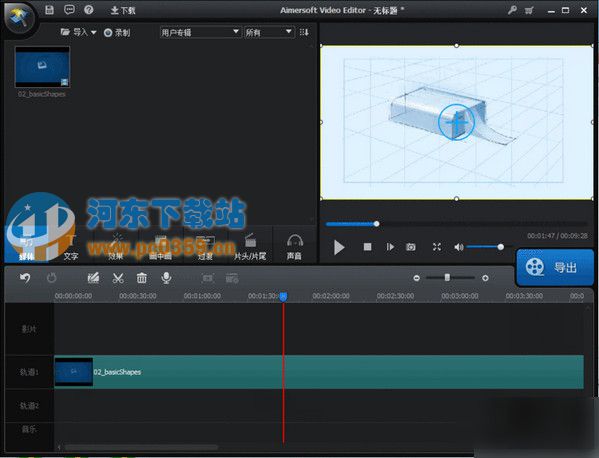The image size is (599, 458).
Task: Click the greyed crop tool icon
Action: (207, 278)
